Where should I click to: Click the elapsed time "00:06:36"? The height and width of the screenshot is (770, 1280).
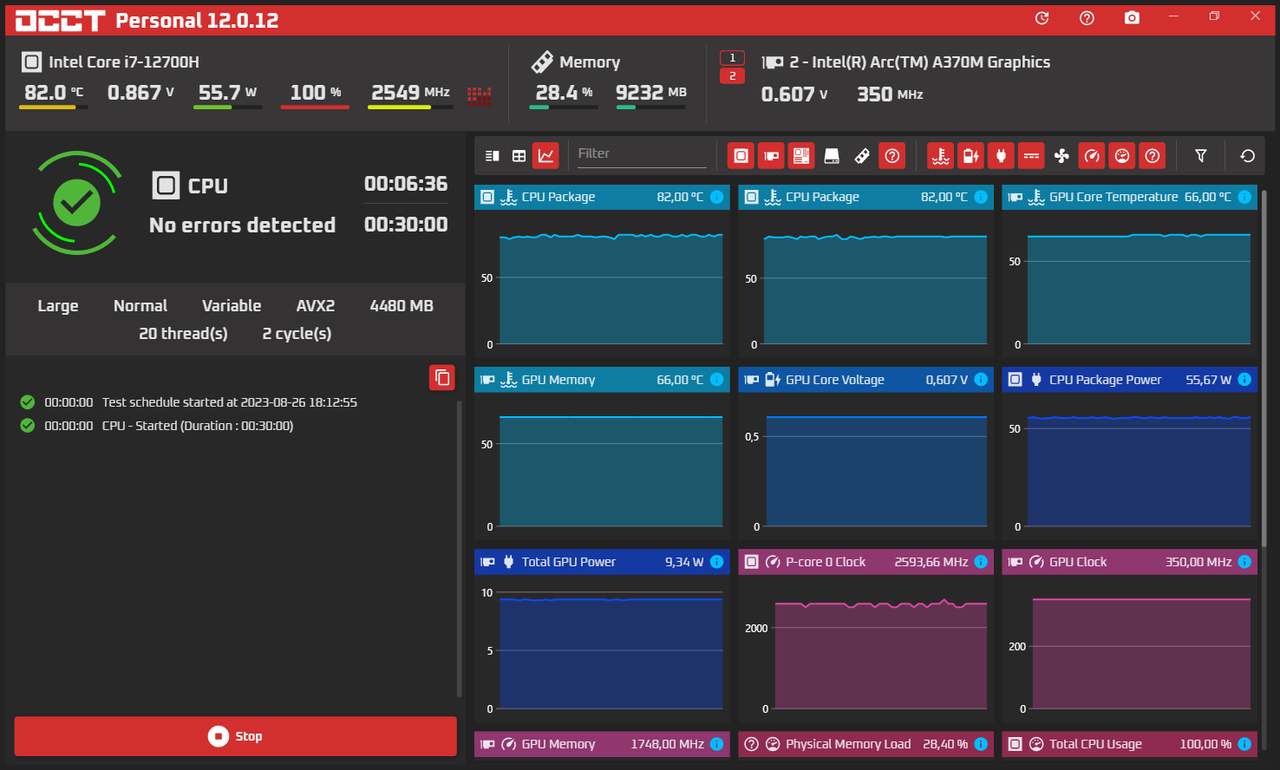[406, 184]
